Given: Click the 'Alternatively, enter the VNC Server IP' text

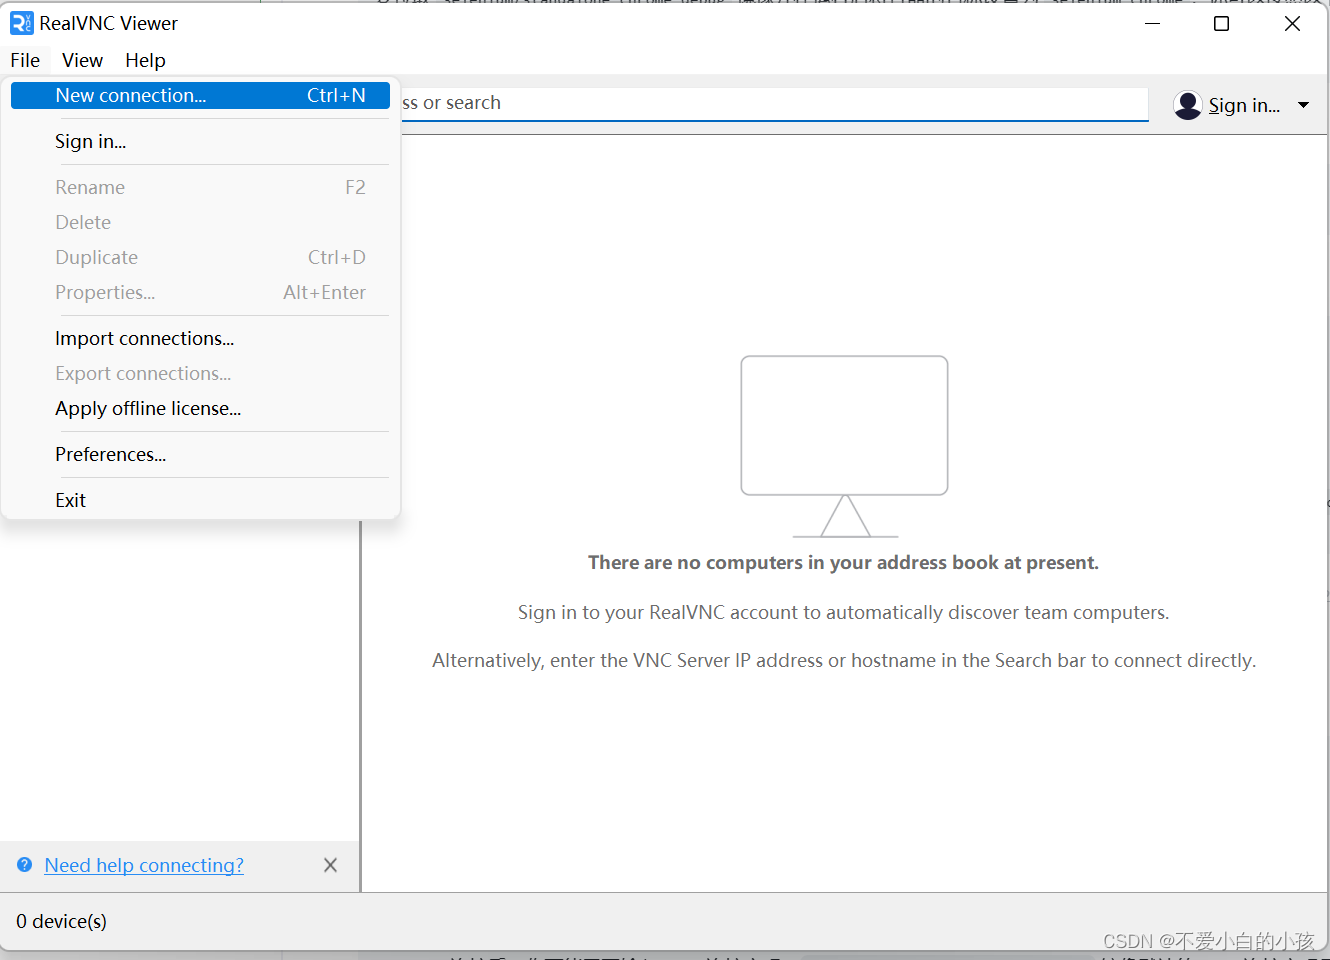Looking at the screenshot, I should tap(844, 660).
